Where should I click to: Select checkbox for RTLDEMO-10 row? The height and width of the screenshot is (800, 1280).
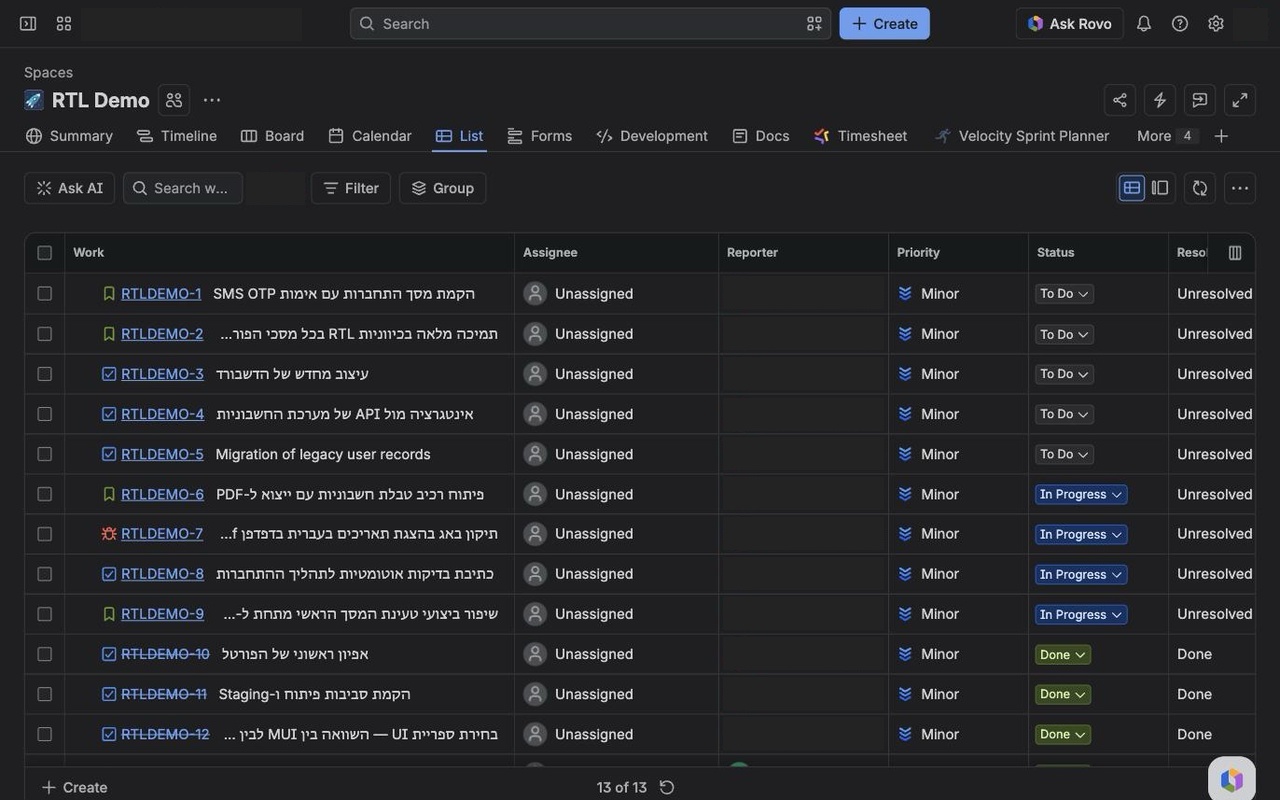(x=44, y=654)
